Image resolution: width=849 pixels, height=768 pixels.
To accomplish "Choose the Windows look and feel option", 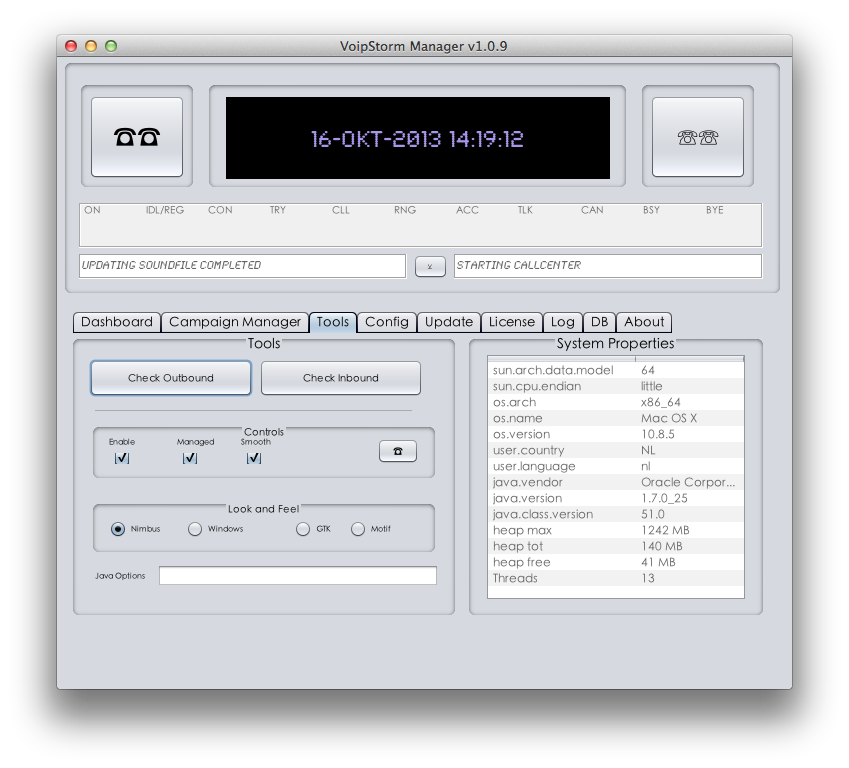I will pyautogui.click(x=195, y=529).
